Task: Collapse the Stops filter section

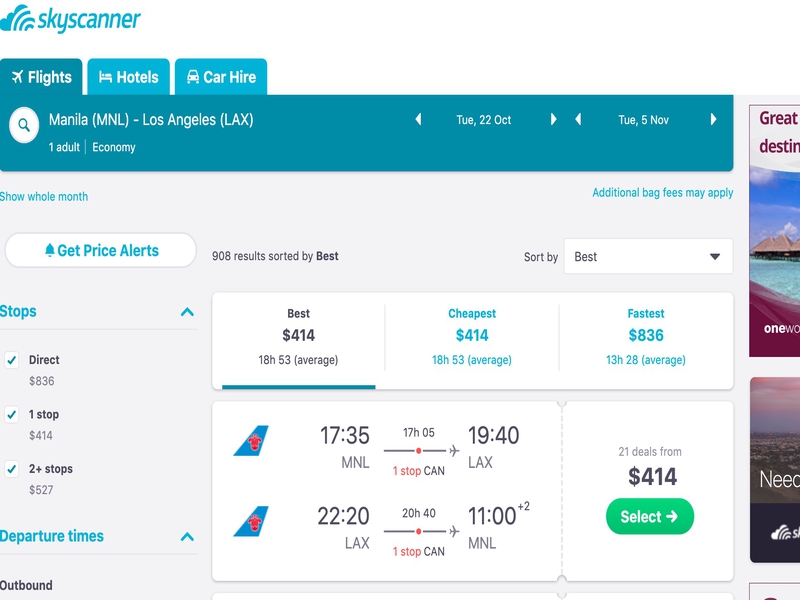Action: click(x=187, y=312)
